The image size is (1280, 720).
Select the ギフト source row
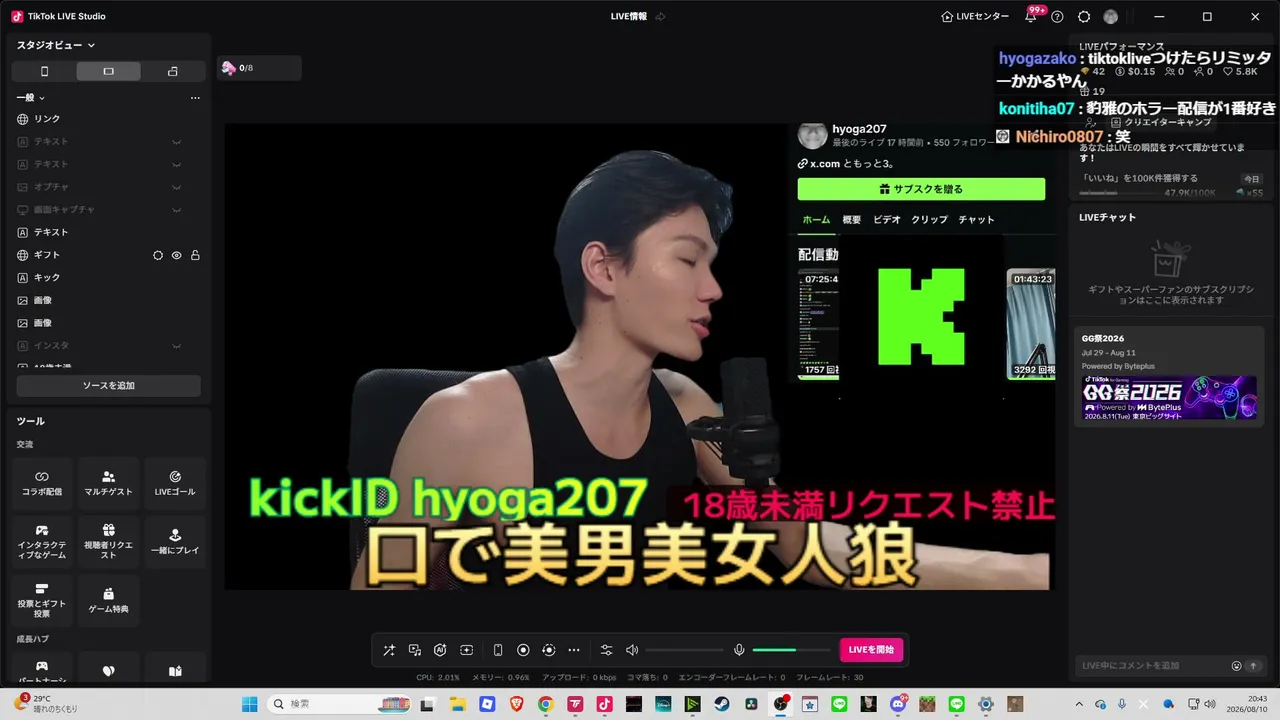108,255
